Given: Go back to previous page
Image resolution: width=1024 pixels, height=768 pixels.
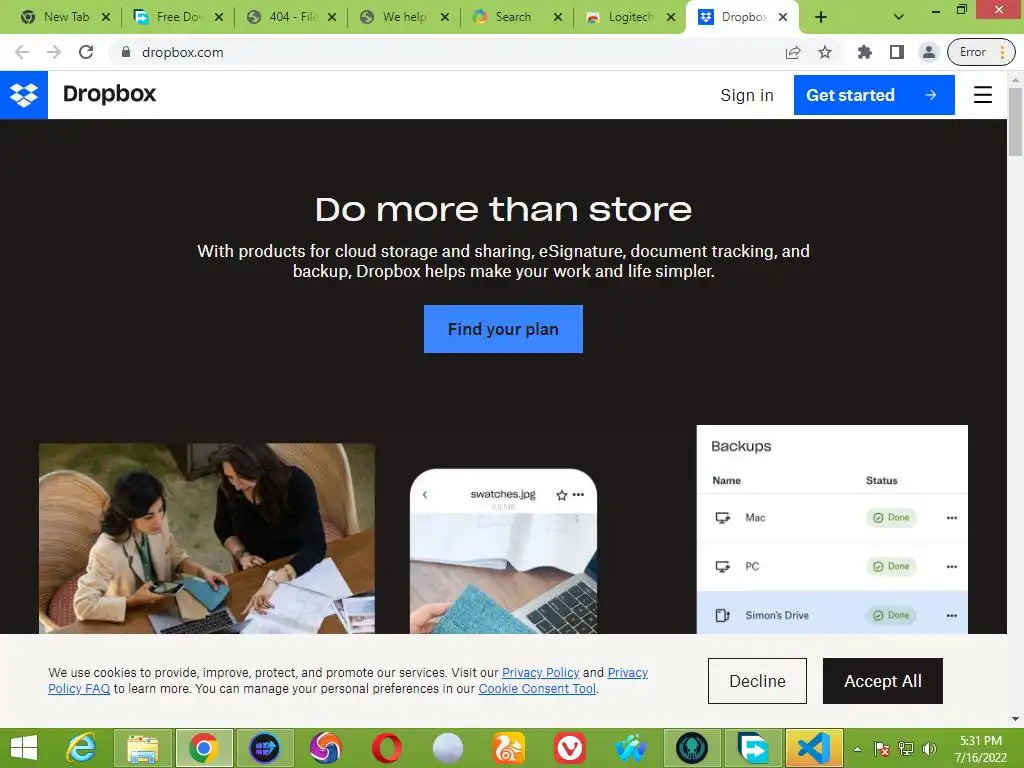Looking at the screenshot, I should (x=22, y=52).
